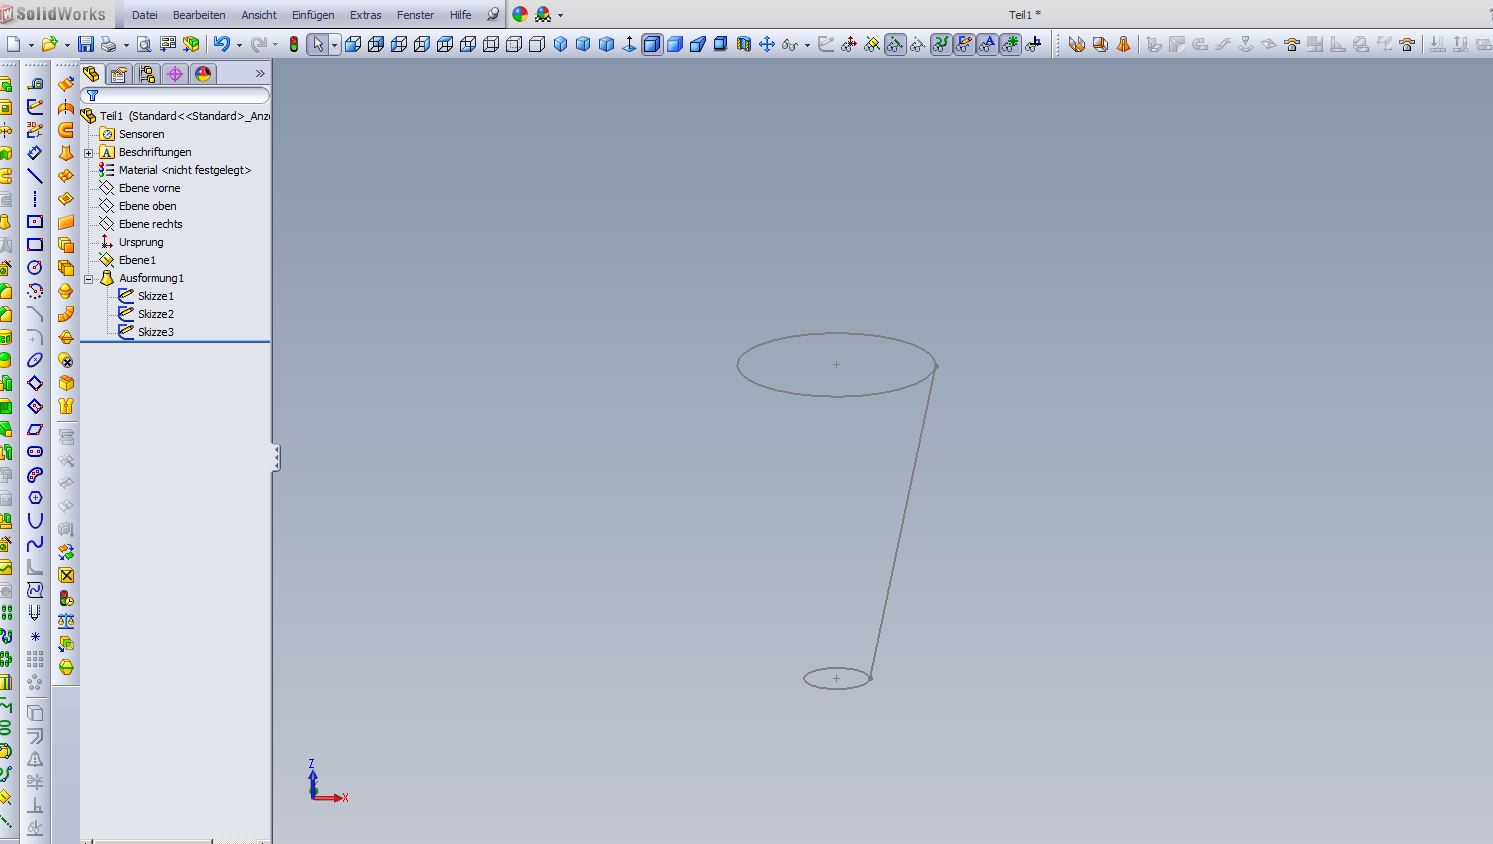Open the Extras menu
Viewport: 1493px width, 844px height.
click(366, 15)
